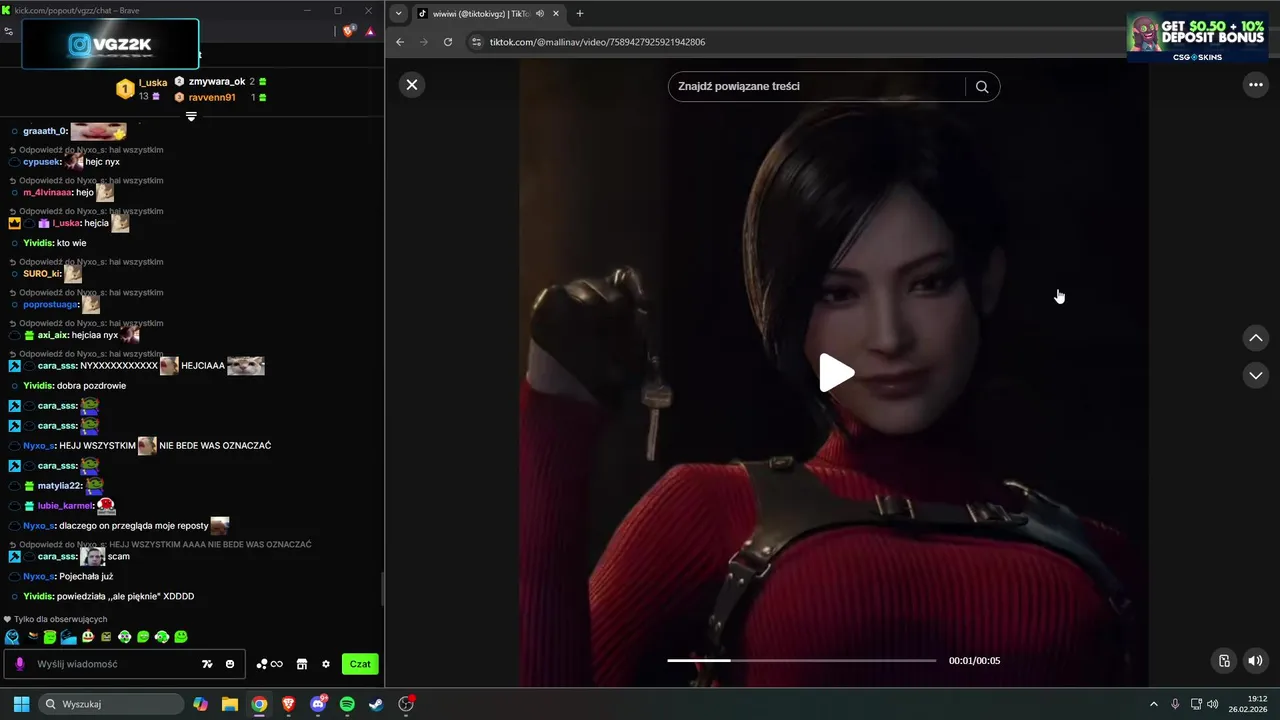
Task: Open the tab search dropdown arrow
Action: [x=399, y=13]
